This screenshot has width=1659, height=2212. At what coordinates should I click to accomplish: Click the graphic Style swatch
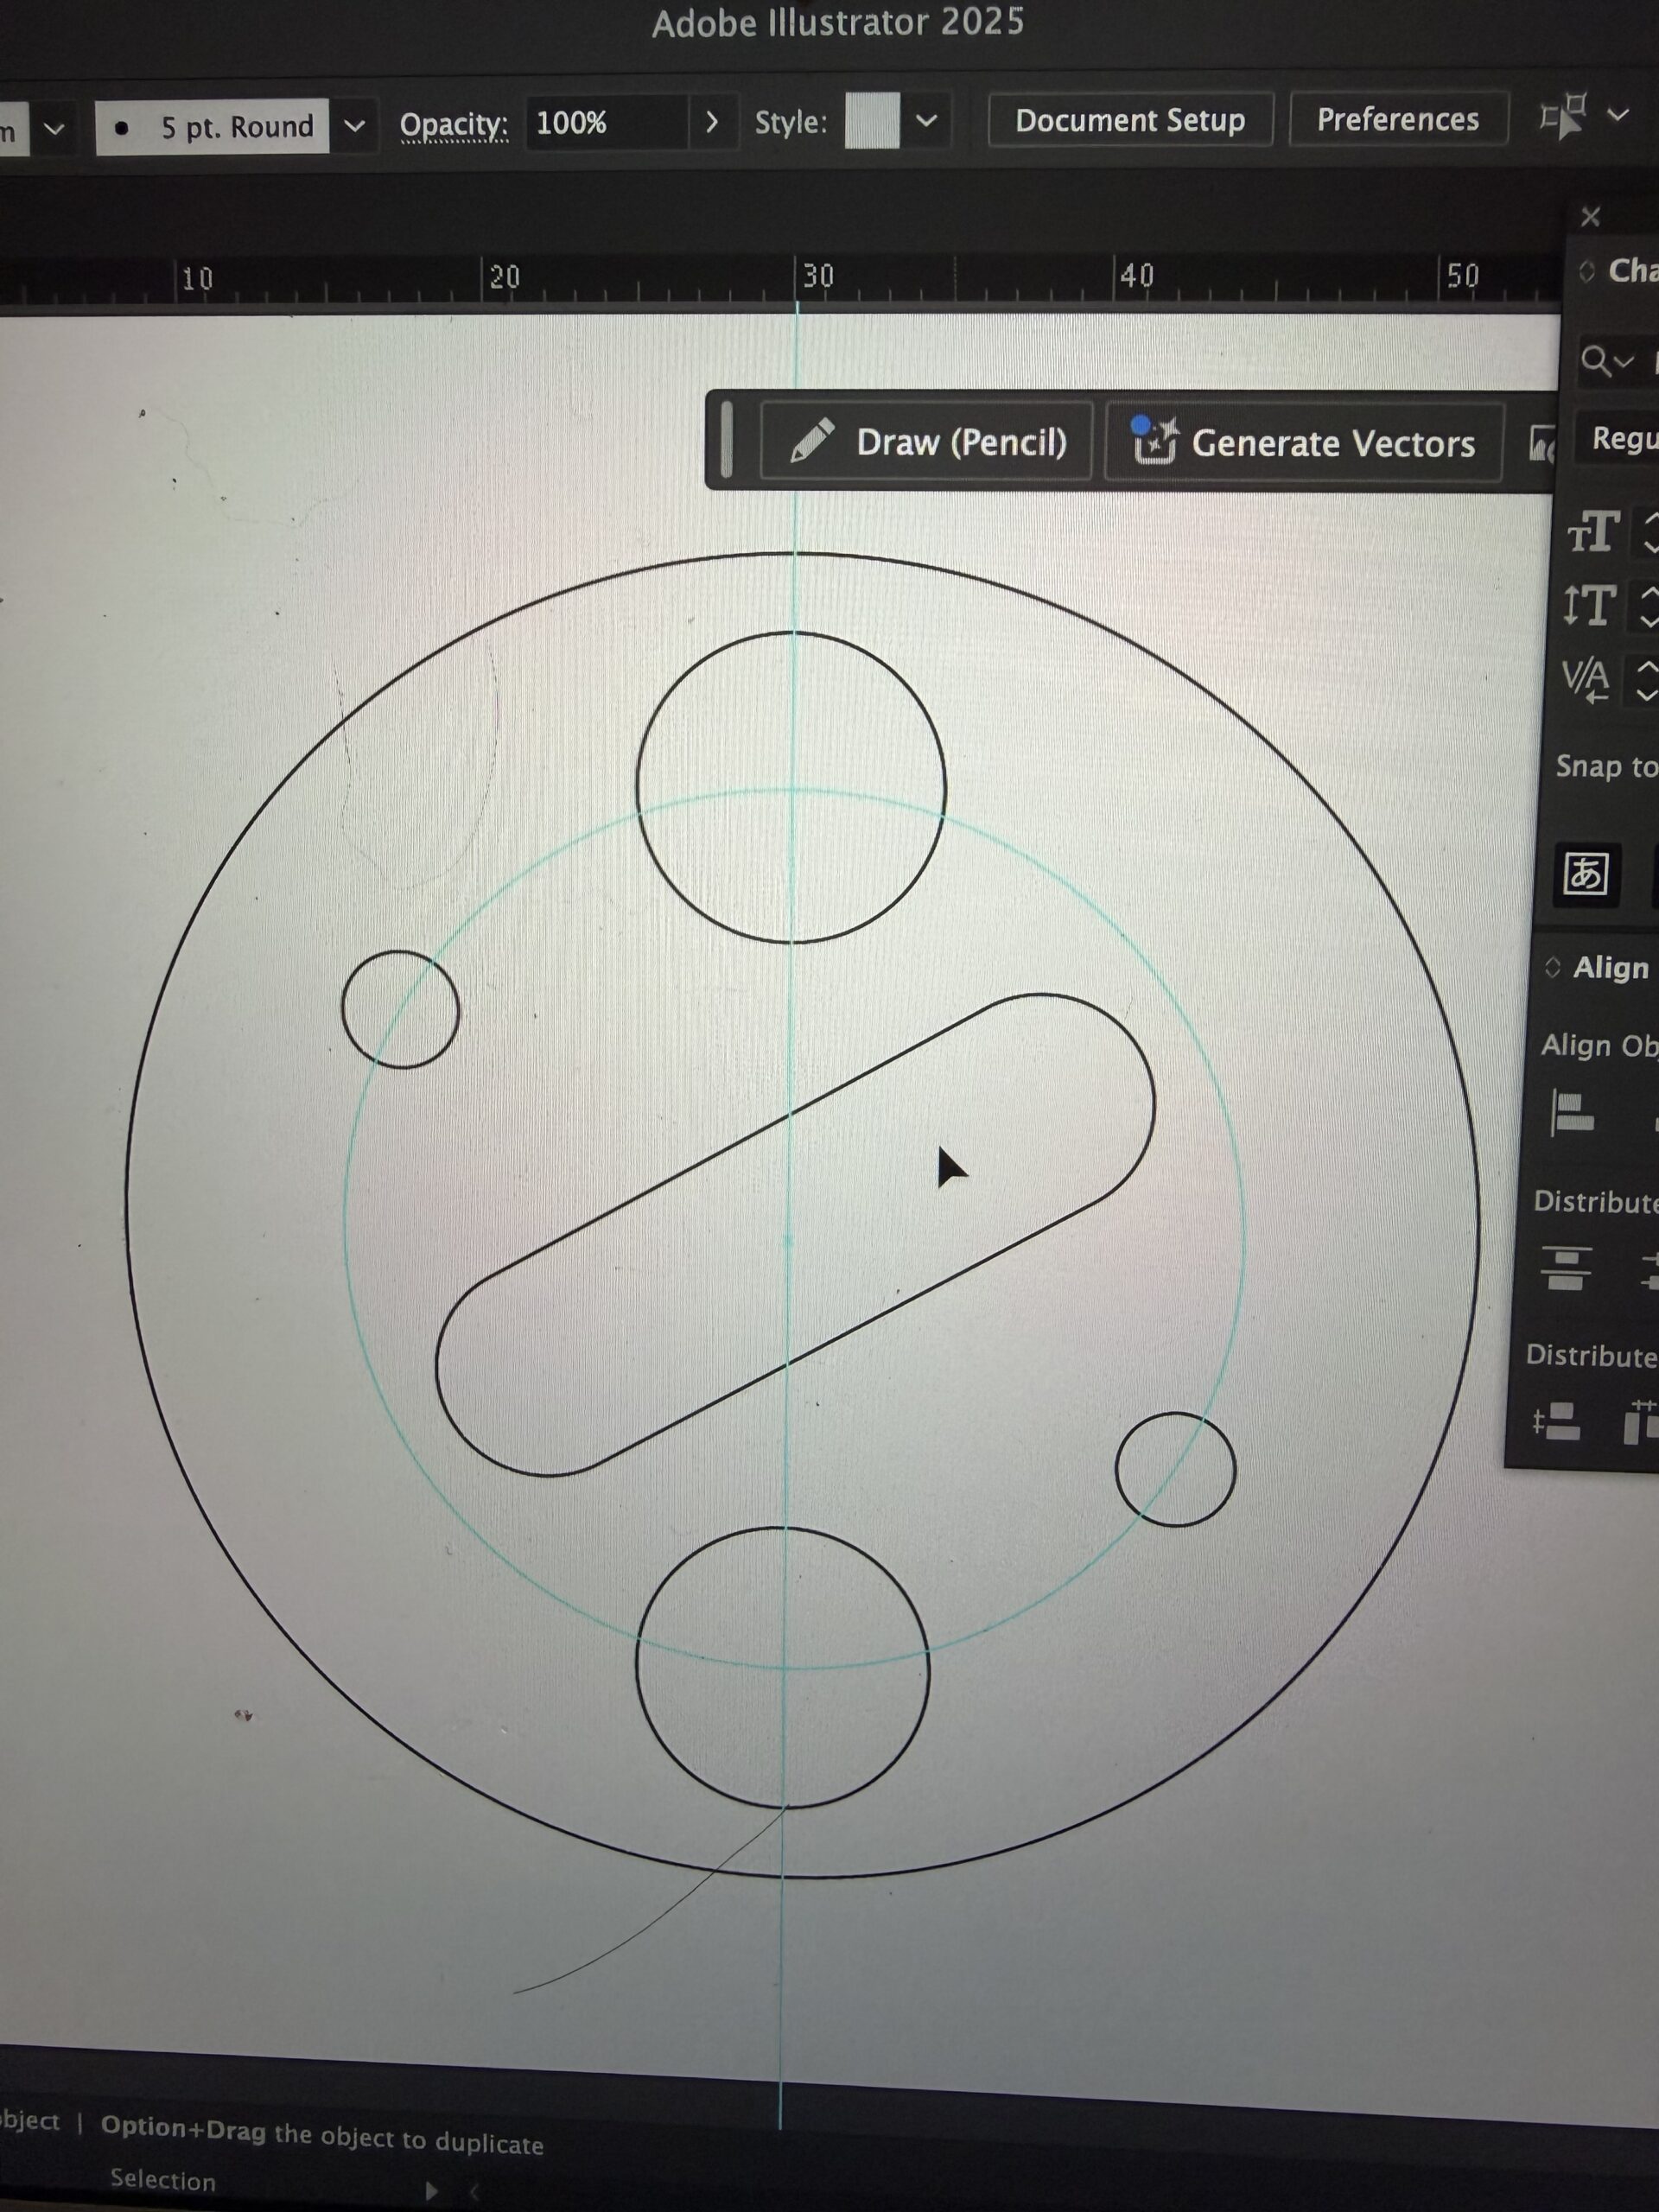871,121
